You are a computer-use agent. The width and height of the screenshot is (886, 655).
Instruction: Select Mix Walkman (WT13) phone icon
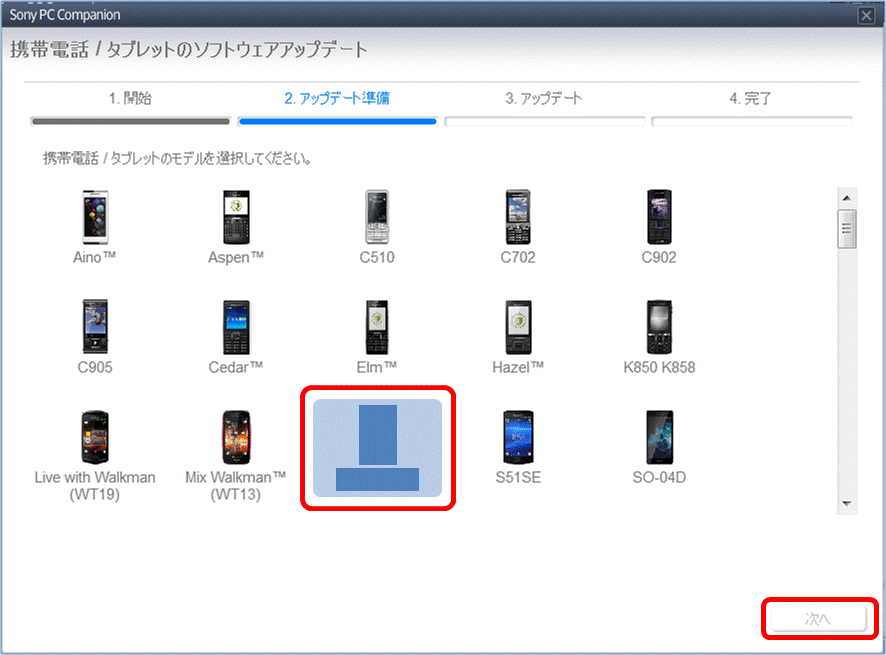point(236,437)
